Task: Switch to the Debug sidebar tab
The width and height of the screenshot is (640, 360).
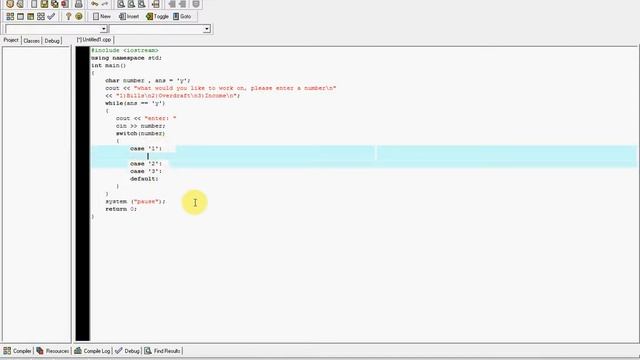Action: pos(52,41)
